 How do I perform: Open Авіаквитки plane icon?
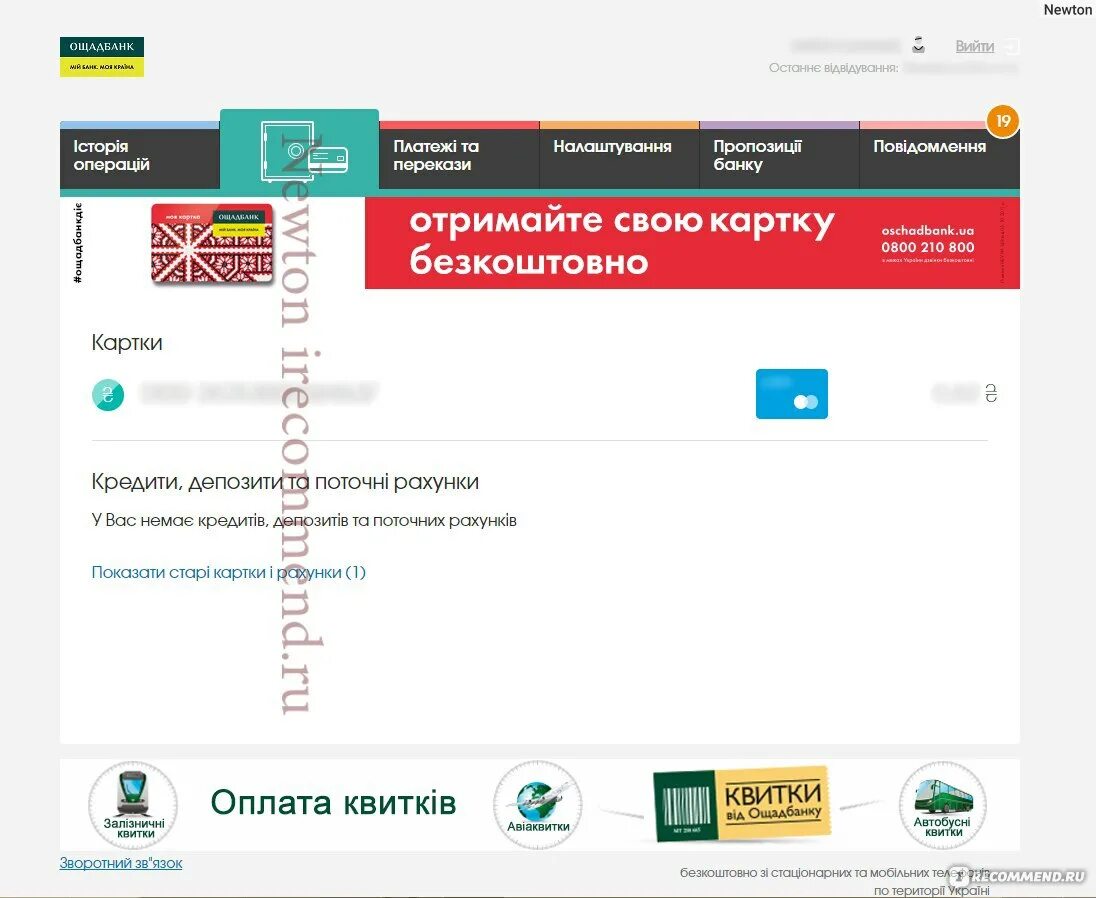pos(538,805)
